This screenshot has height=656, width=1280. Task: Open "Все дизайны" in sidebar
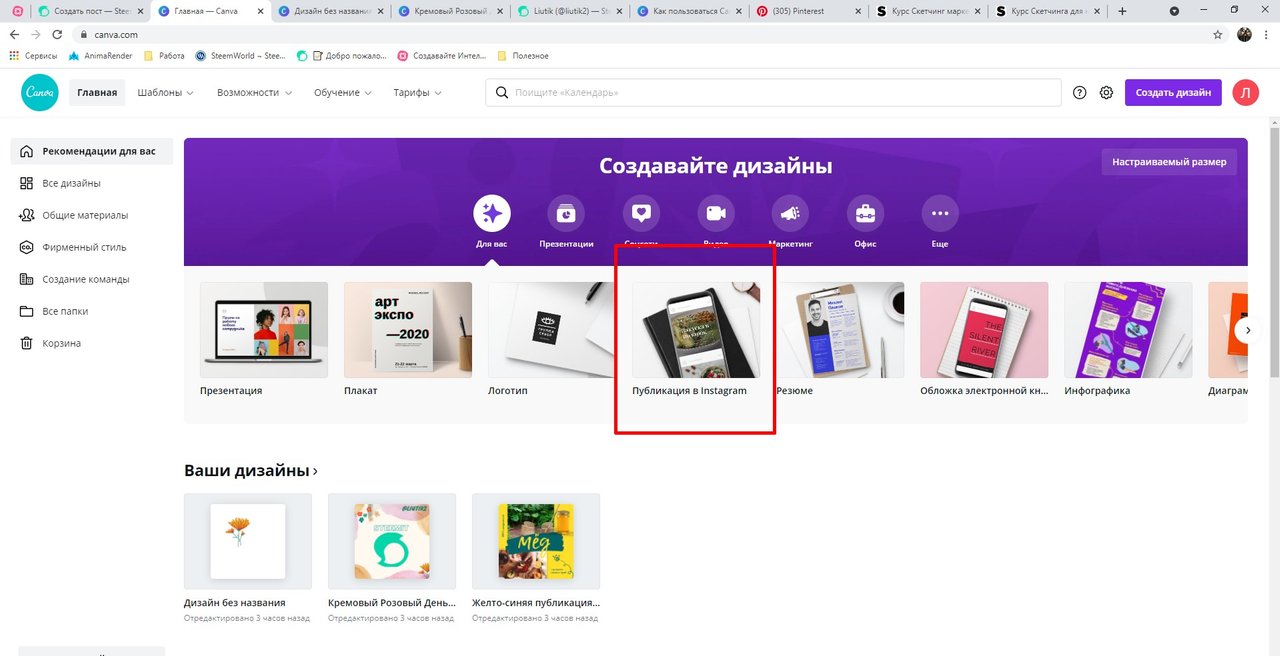91,183
